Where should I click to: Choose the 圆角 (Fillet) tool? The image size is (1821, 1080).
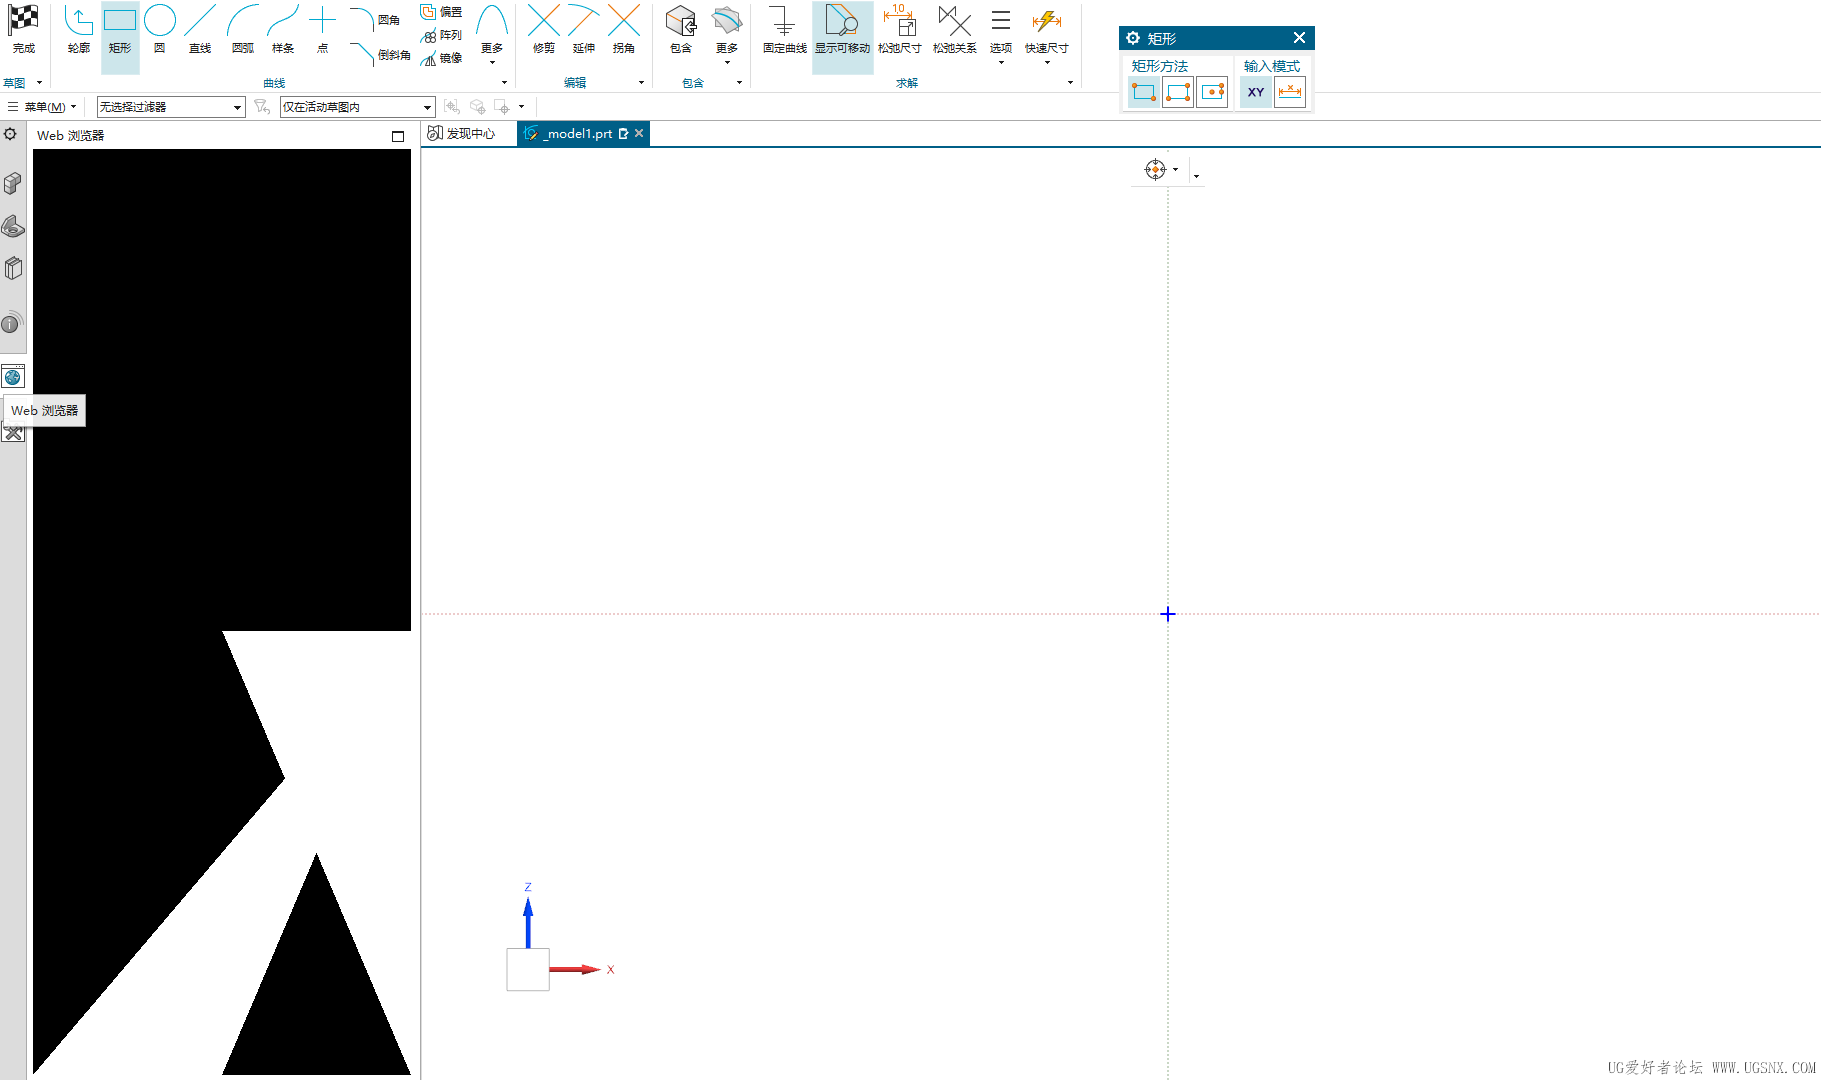coord(375,20)
